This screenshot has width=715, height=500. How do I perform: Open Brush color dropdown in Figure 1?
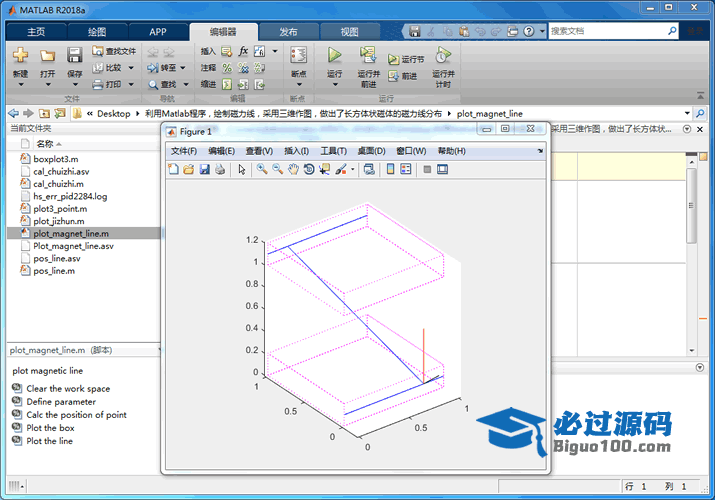click(352, 170)
